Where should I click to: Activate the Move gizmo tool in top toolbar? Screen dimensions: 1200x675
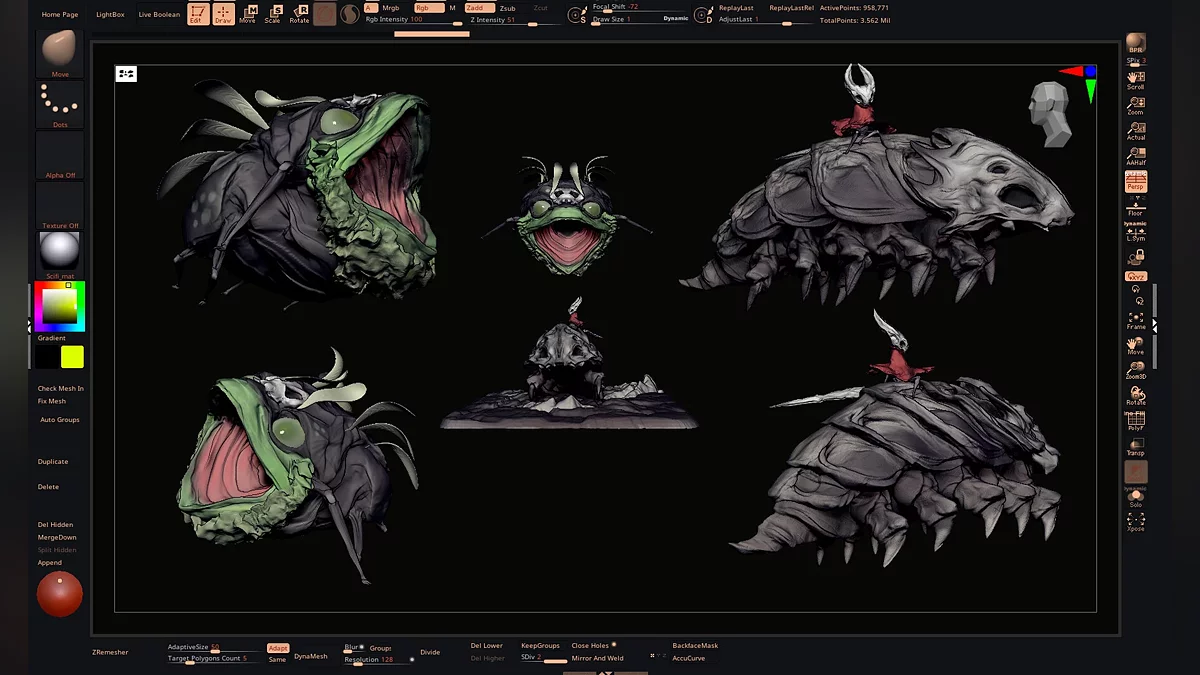point(247,14)
